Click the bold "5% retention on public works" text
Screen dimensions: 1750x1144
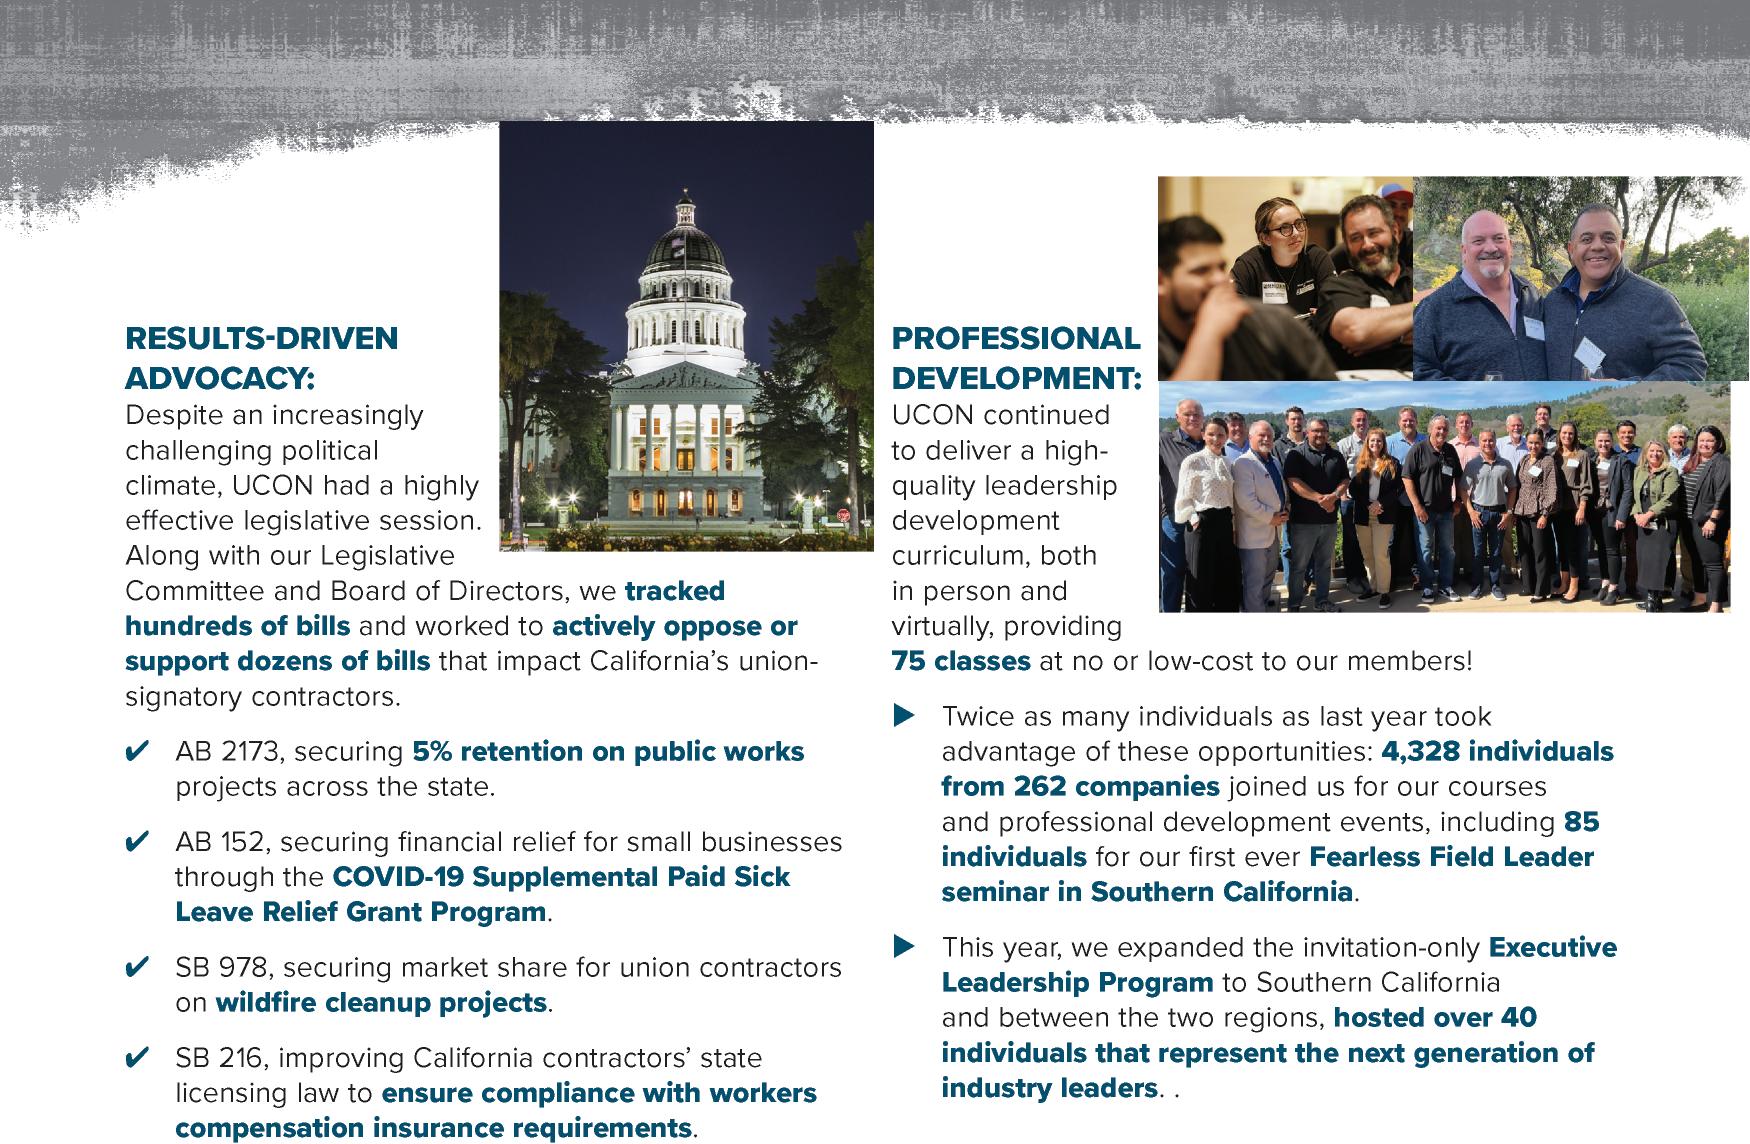608,751
